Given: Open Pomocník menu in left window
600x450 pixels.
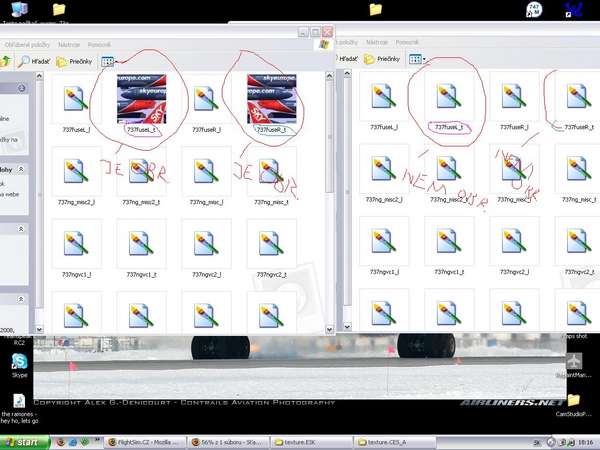Looking at the screenshot, I should click(99, 45).
